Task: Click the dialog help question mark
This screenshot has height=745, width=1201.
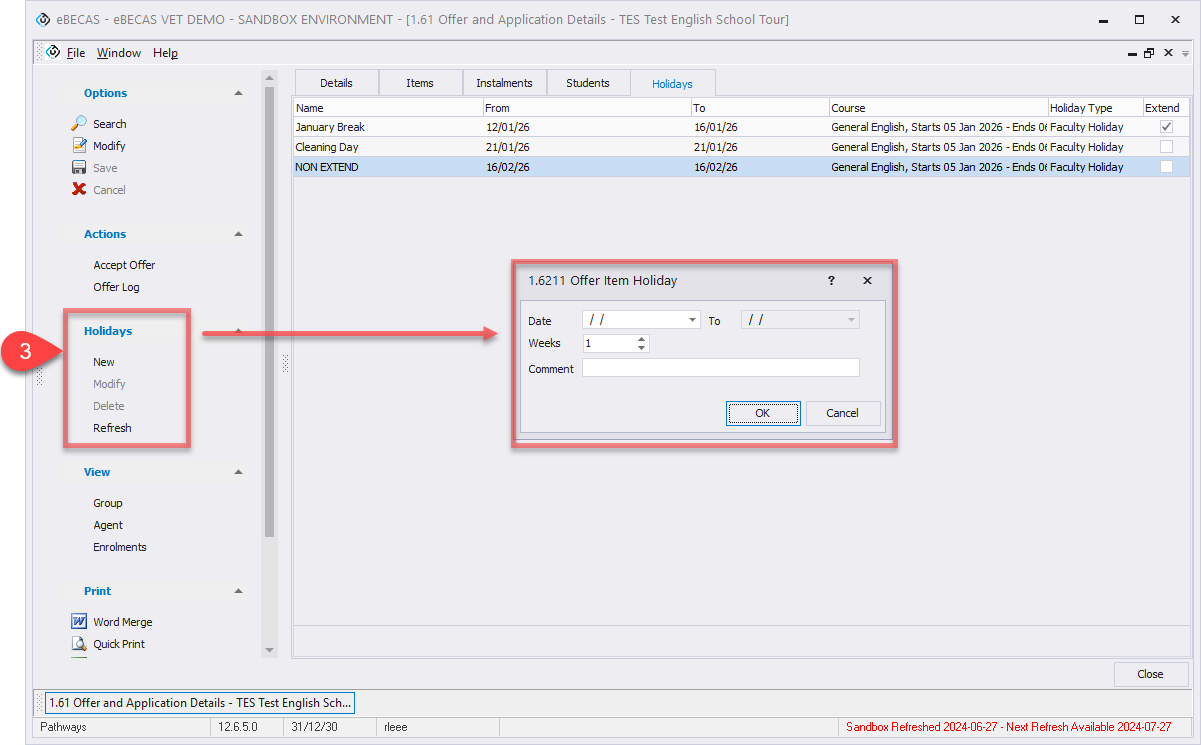Action: [831, 281]
